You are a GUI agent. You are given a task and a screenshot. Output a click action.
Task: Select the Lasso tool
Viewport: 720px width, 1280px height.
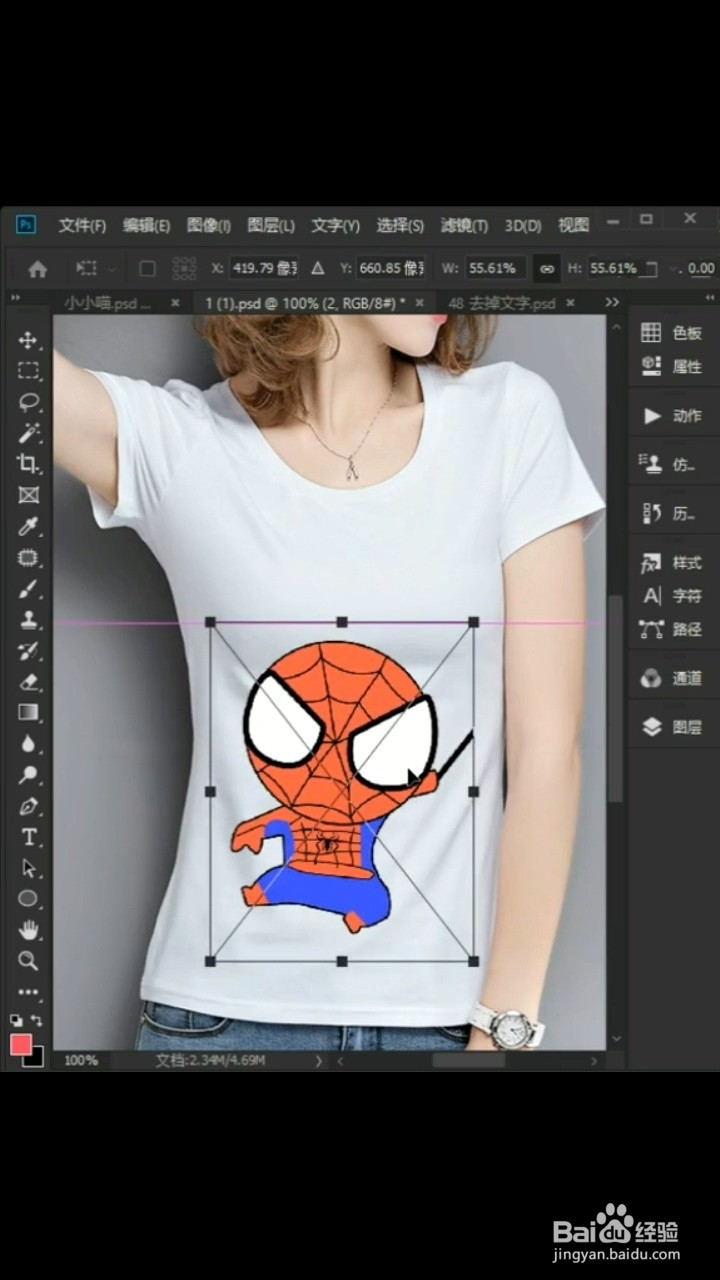(x=28, y=402)
